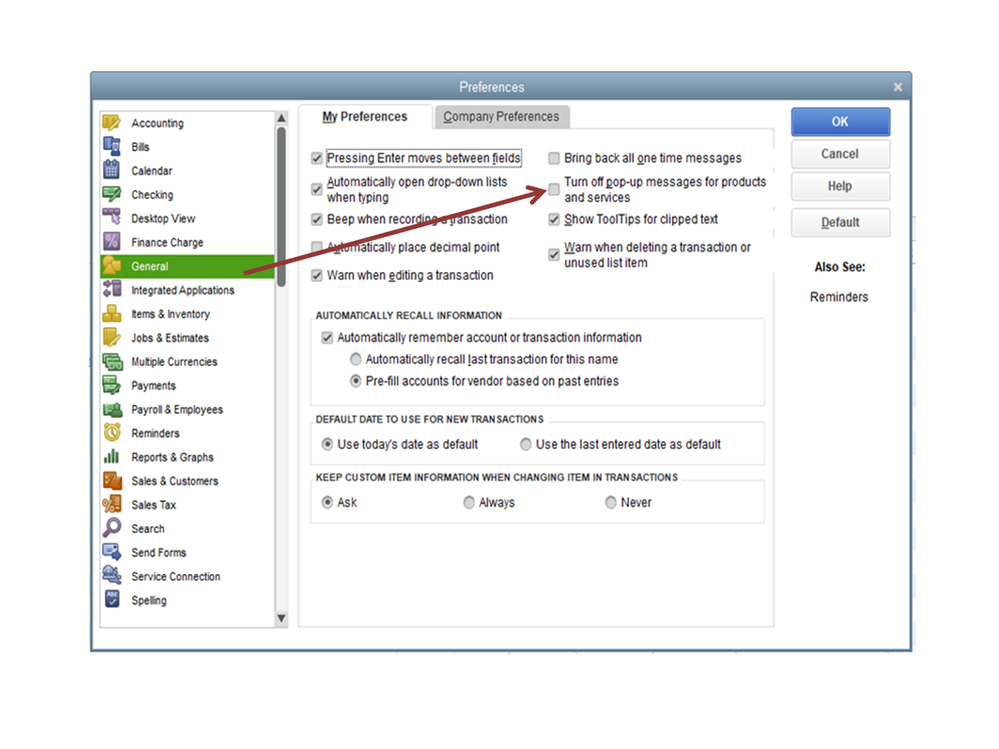Click the Jobs & Estimates icon

(x=111, y=338)
